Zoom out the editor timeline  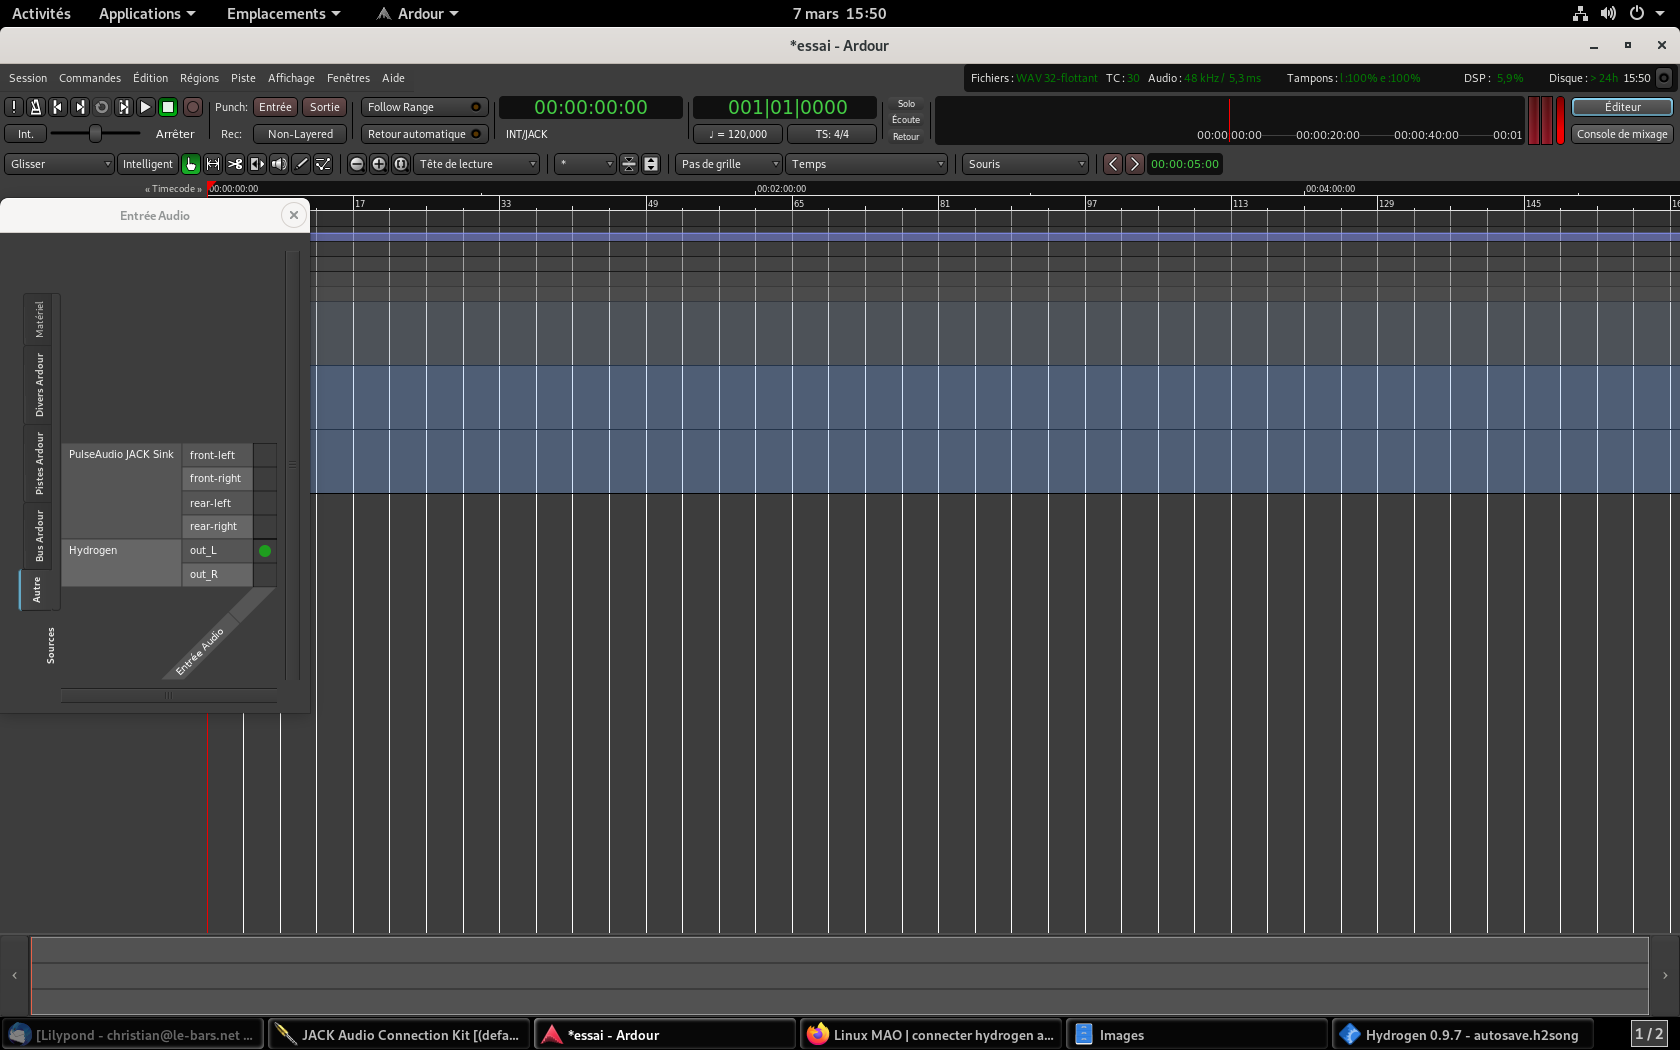point(357,164)
